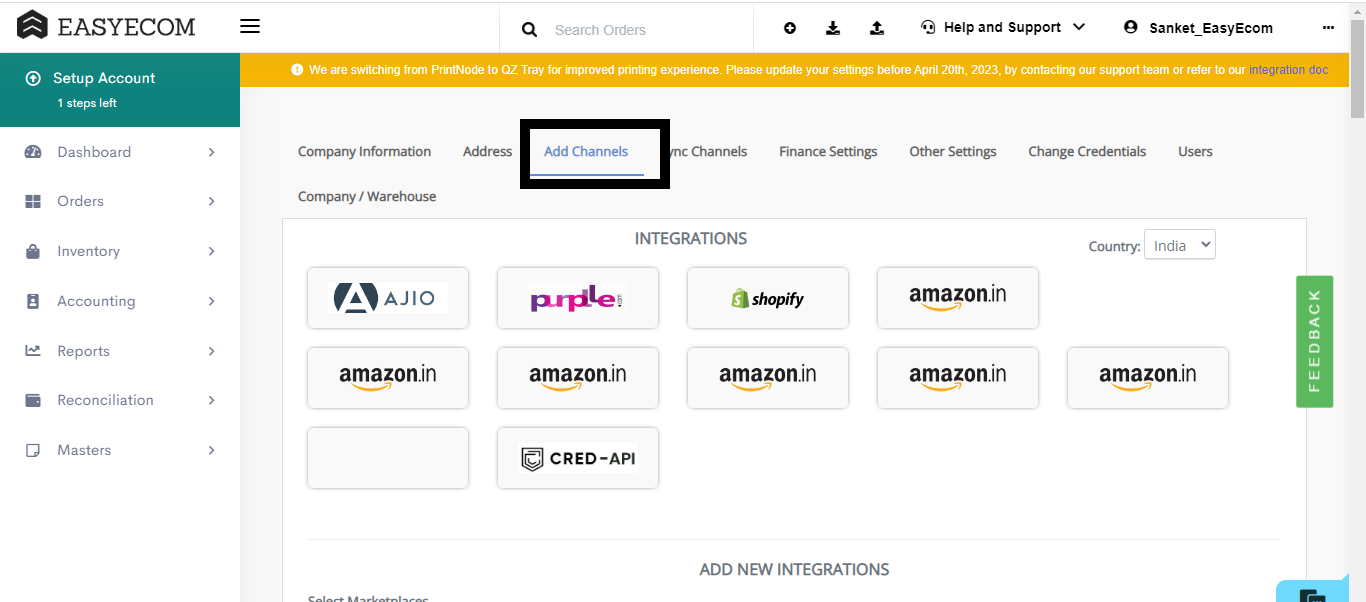The height and width of the screenshot is (602, 1366).
Task: Open the integration doc link
Action: pyautogui.click(x=1288, y=70)
